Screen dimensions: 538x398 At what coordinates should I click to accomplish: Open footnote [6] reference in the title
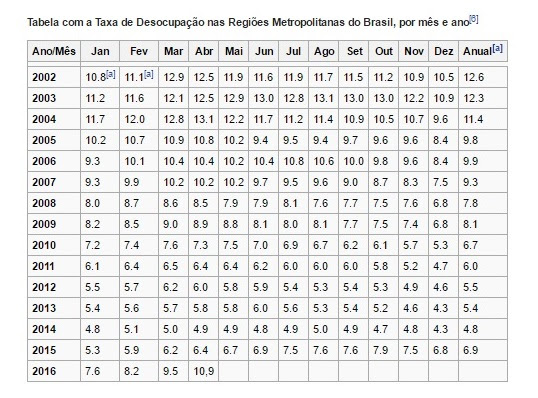473,19
